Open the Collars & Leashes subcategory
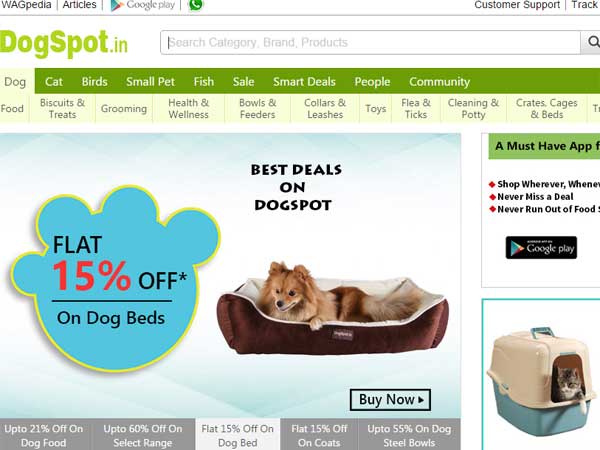 325,109
